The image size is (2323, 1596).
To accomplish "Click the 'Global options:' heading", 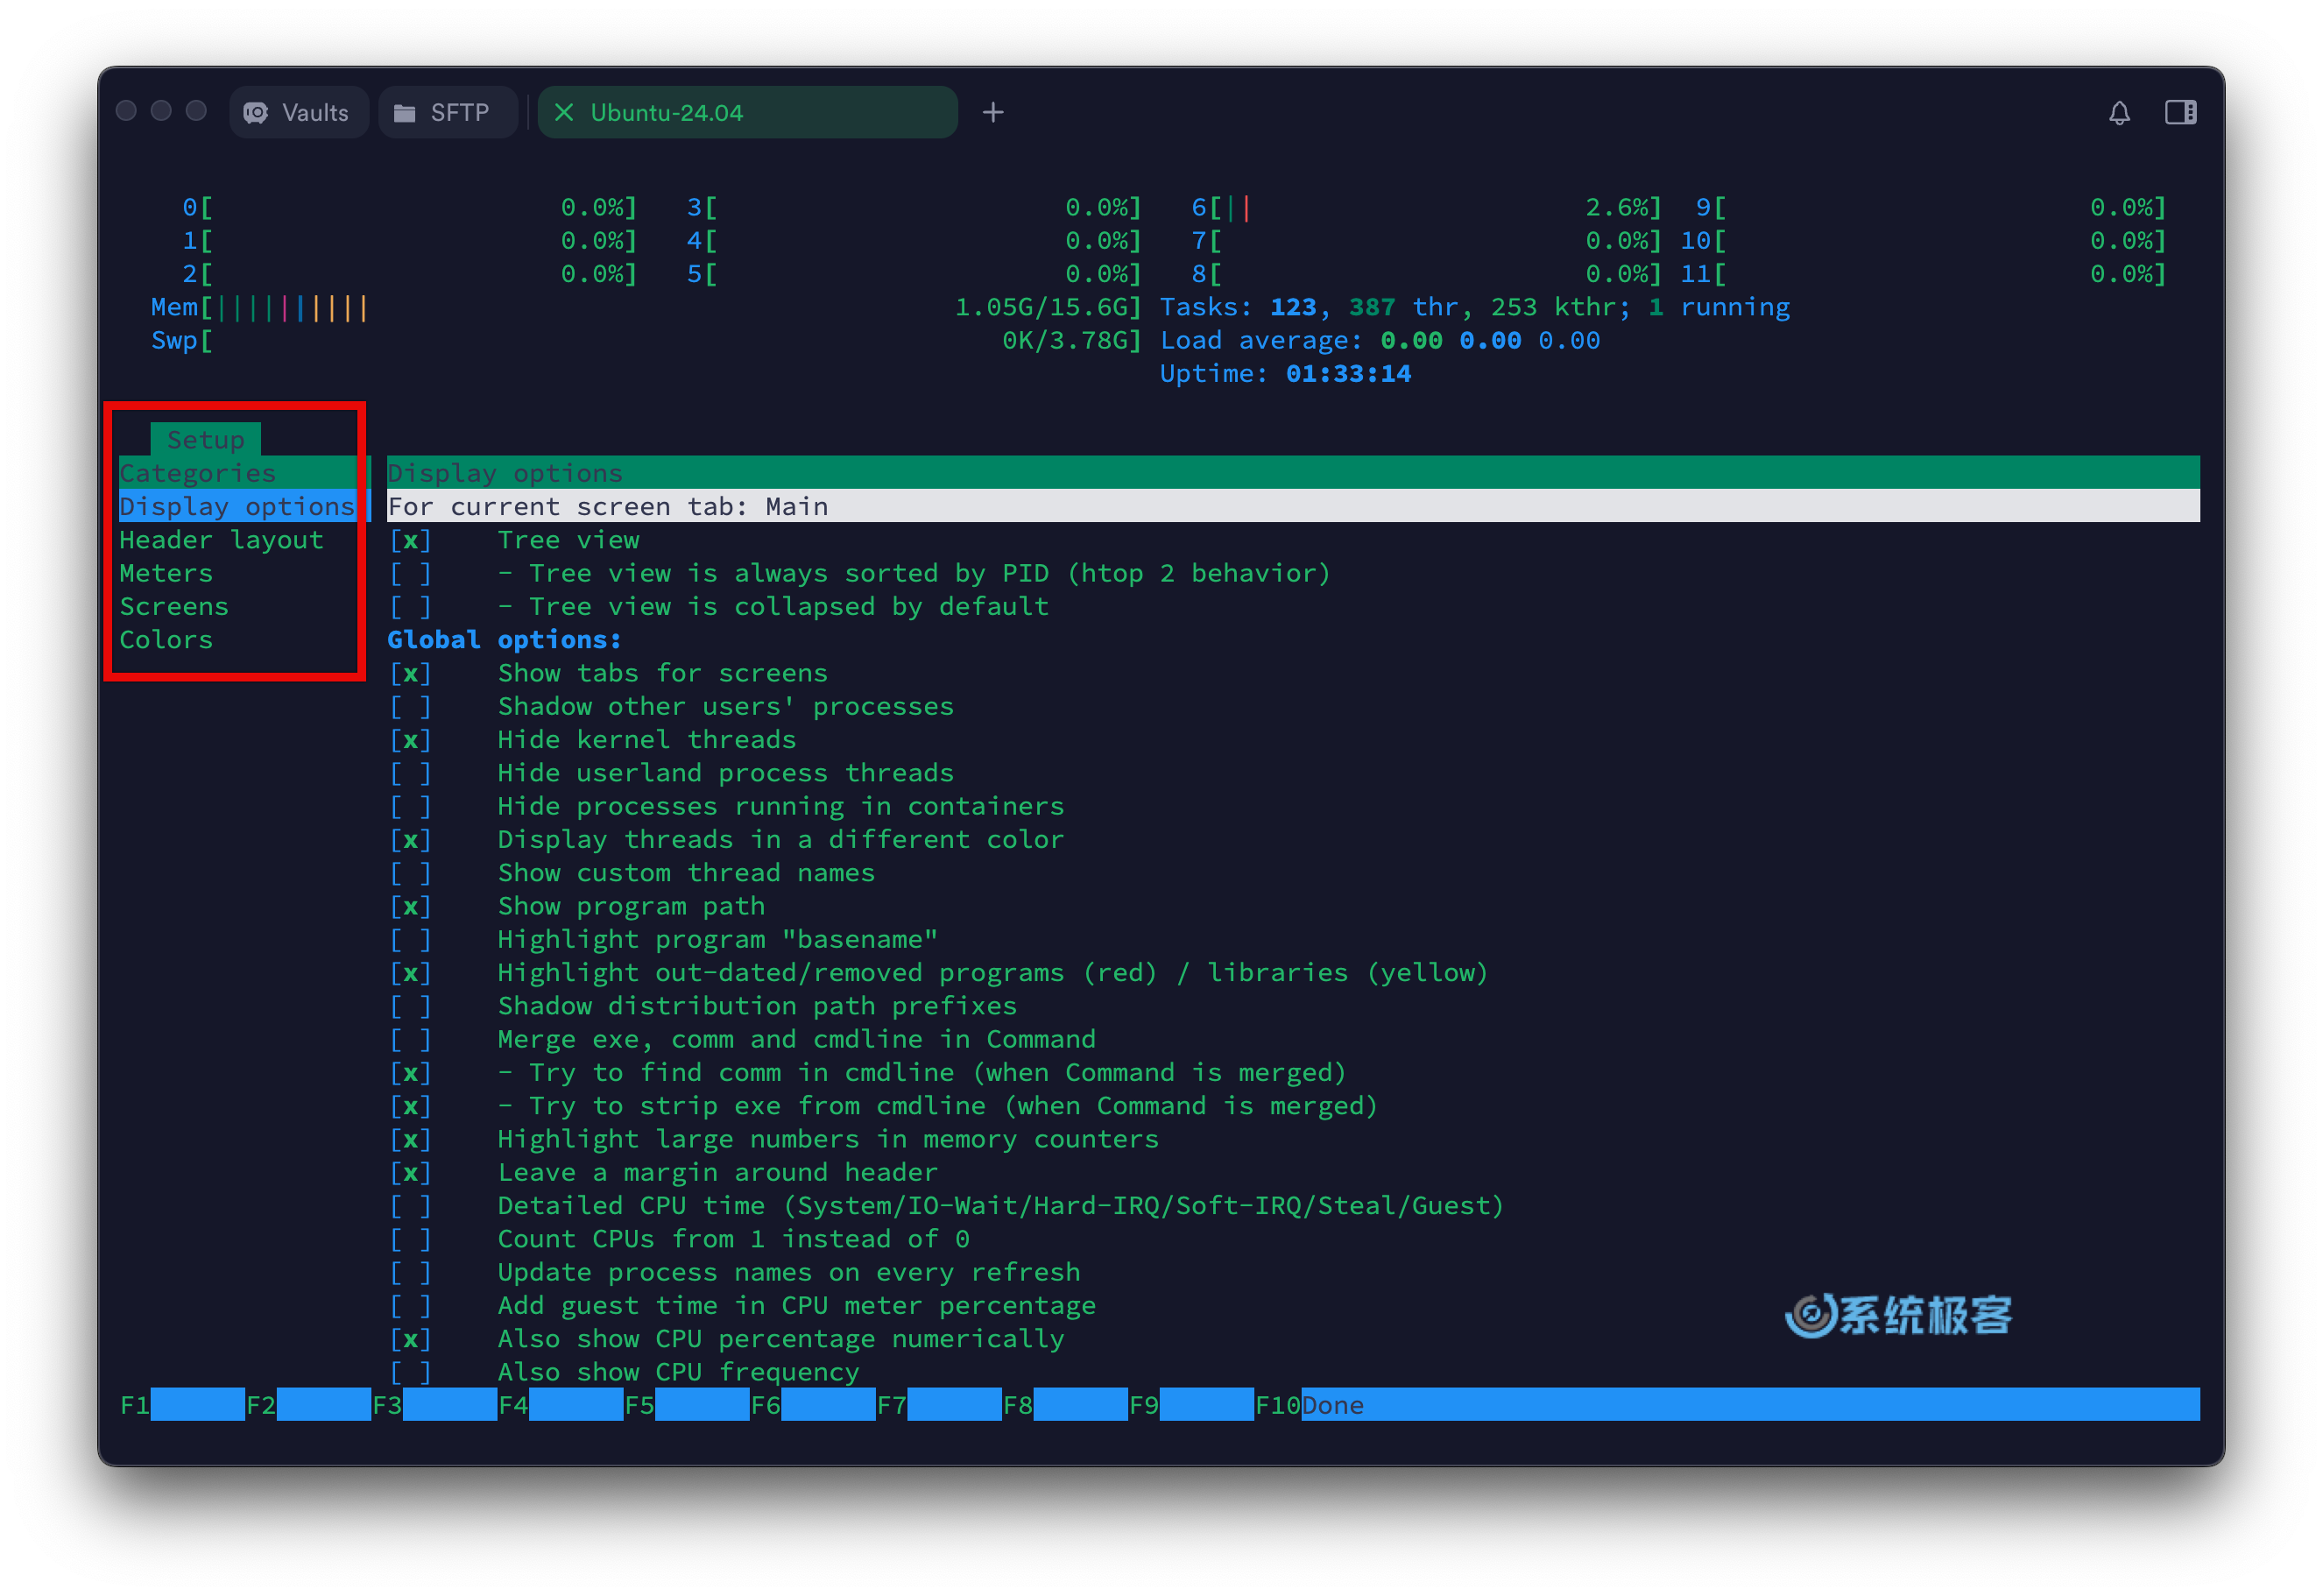I will click(x=504, y=639).
